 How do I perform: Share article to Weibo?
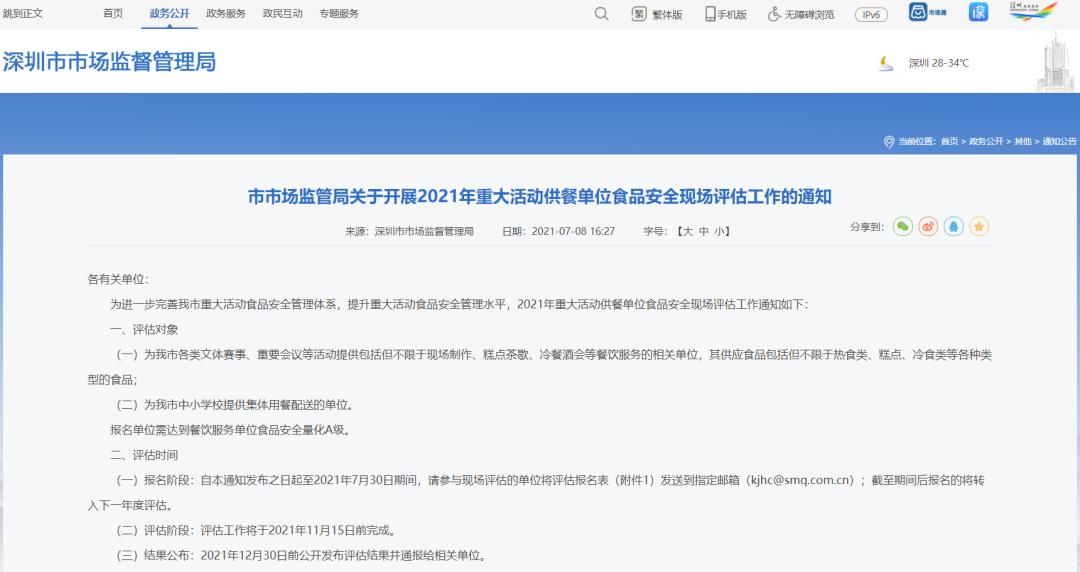pos(928,227)
